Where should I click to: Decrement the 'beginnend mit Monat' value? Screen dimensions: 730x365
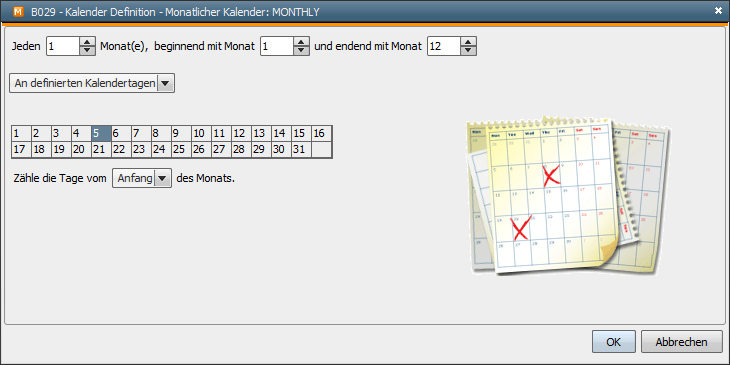click(301, 50)
